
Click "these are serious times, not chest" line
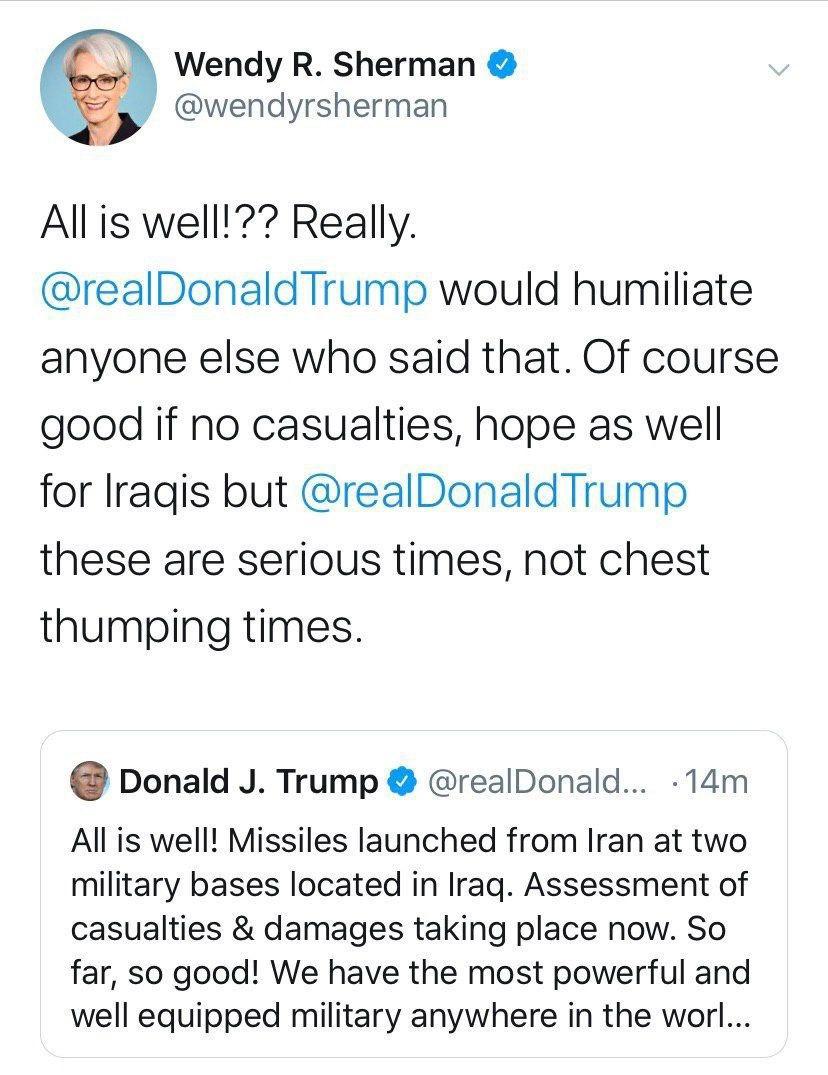point(374,560)
